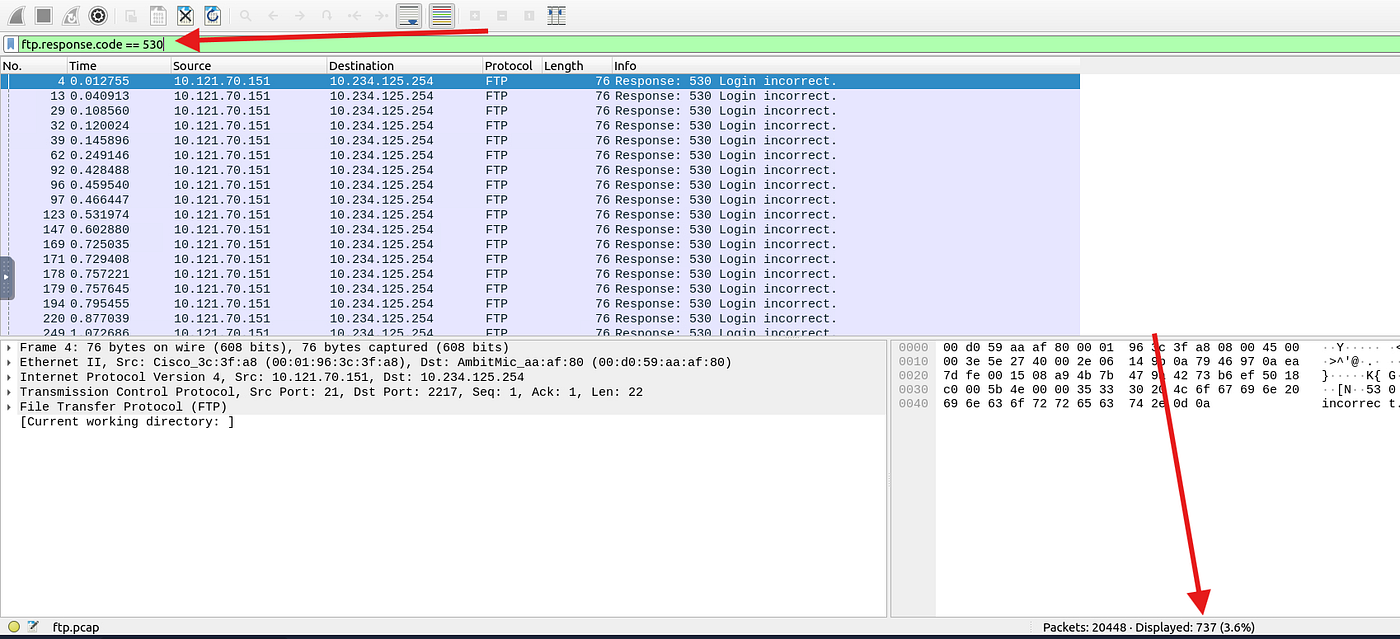Screen dimensions: 1400x639
Task: Restart the current capture
Action: 71,15
